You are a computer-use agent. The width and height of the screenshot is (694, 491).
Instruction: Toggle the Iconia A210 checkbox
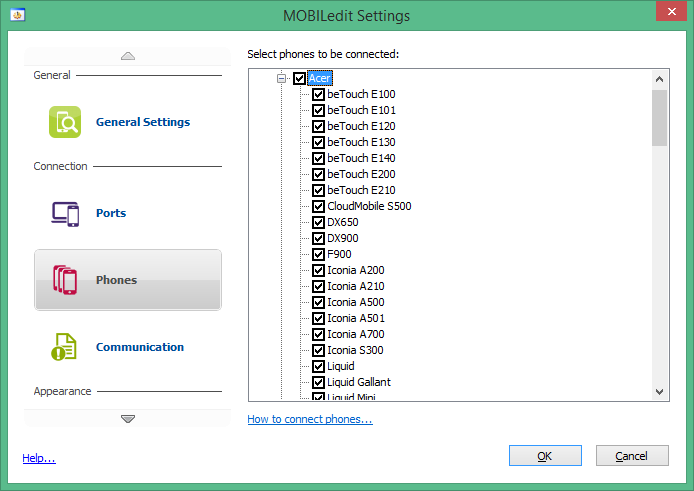[318, 286]
